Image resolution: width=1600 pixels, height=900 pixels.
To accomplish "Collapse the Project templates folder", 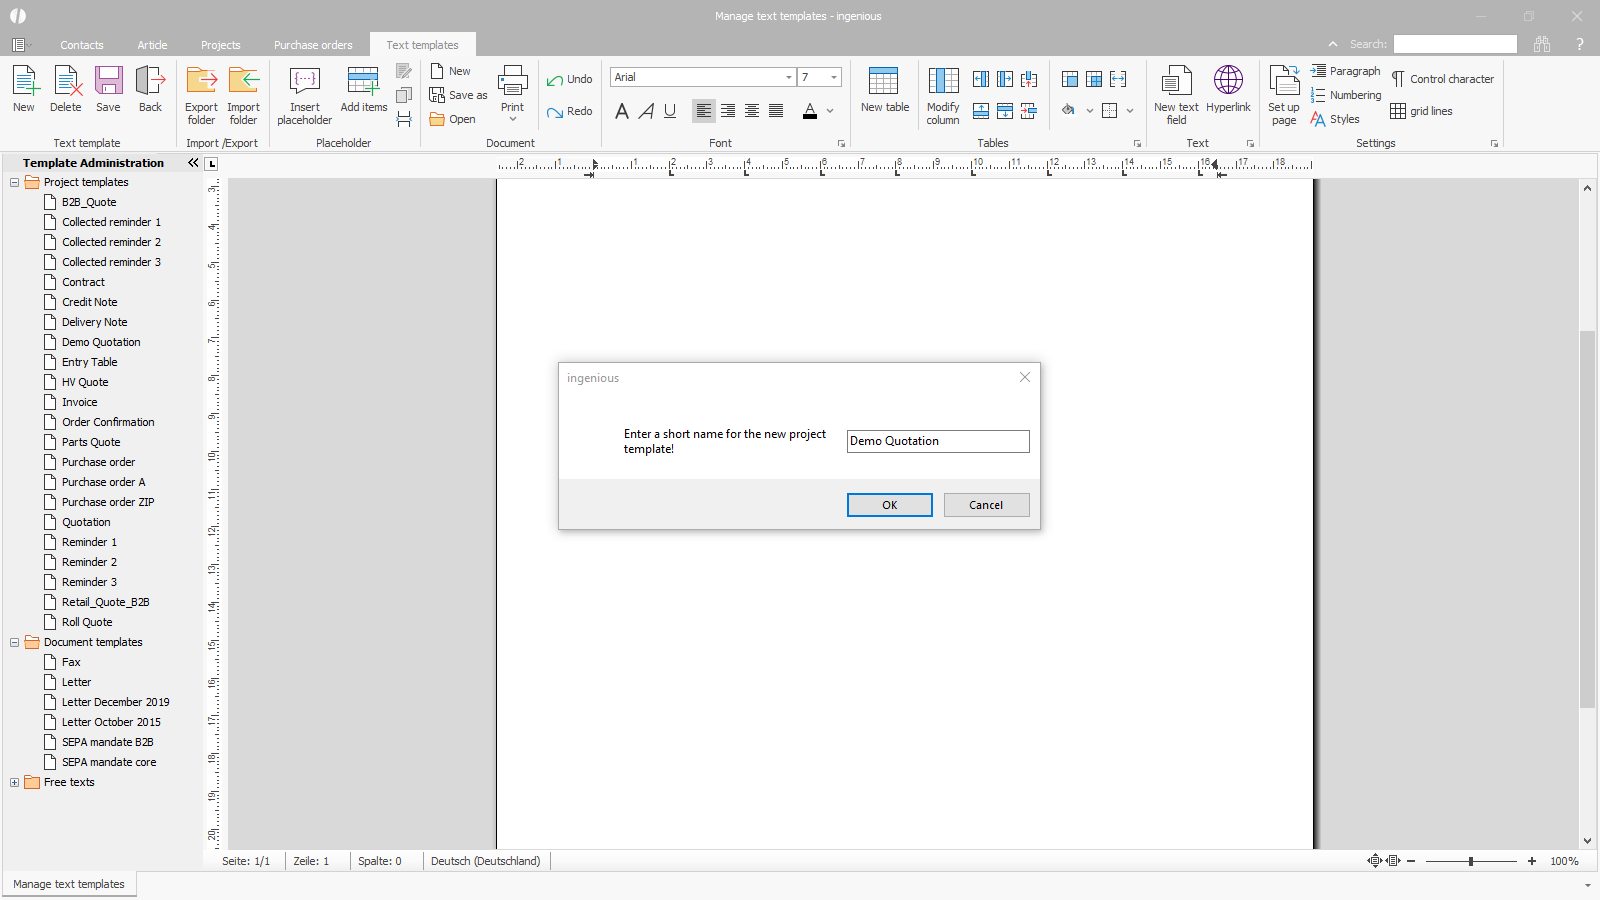I will [x=15, y=182].
